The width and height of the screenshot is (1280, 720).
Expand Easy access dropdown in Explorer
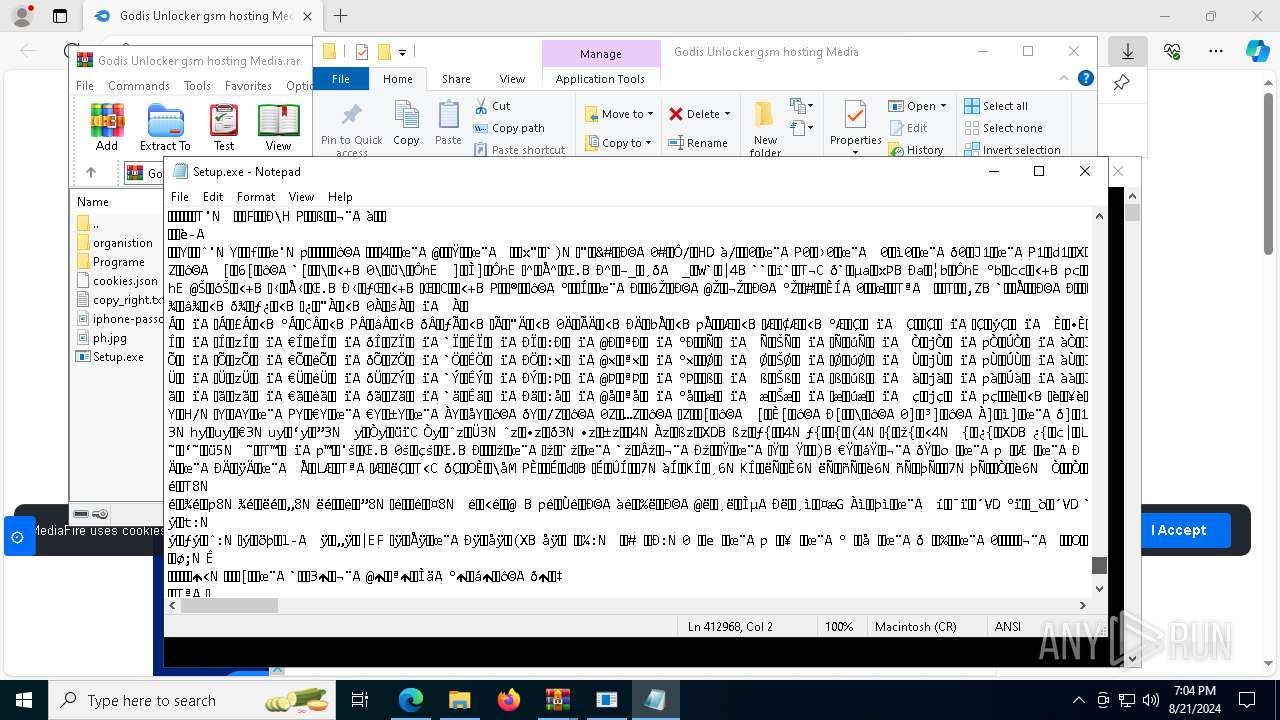coord(801,128)
